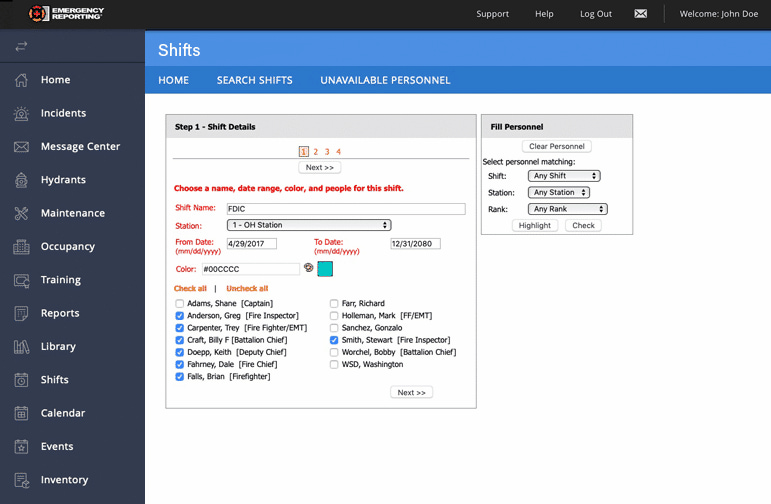
Task: Click the Incidents siren icon
Action: [x=21, y=113]
